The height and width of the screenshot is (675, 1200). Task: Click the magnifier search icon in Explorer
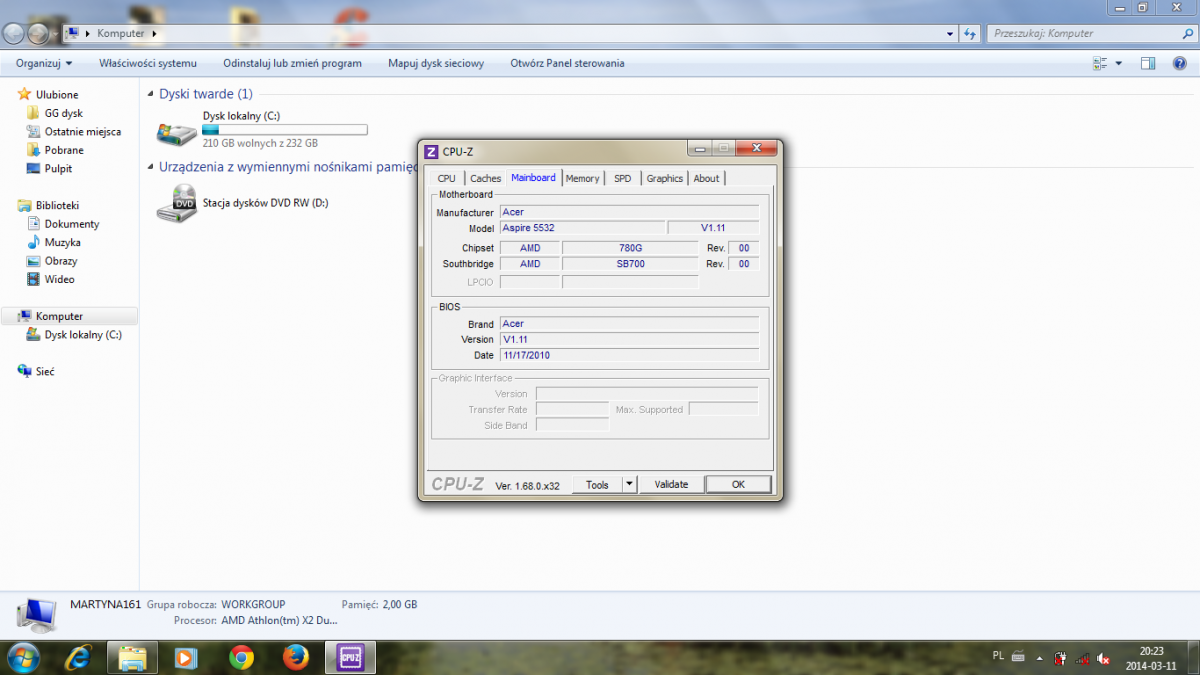(1188, 33)
